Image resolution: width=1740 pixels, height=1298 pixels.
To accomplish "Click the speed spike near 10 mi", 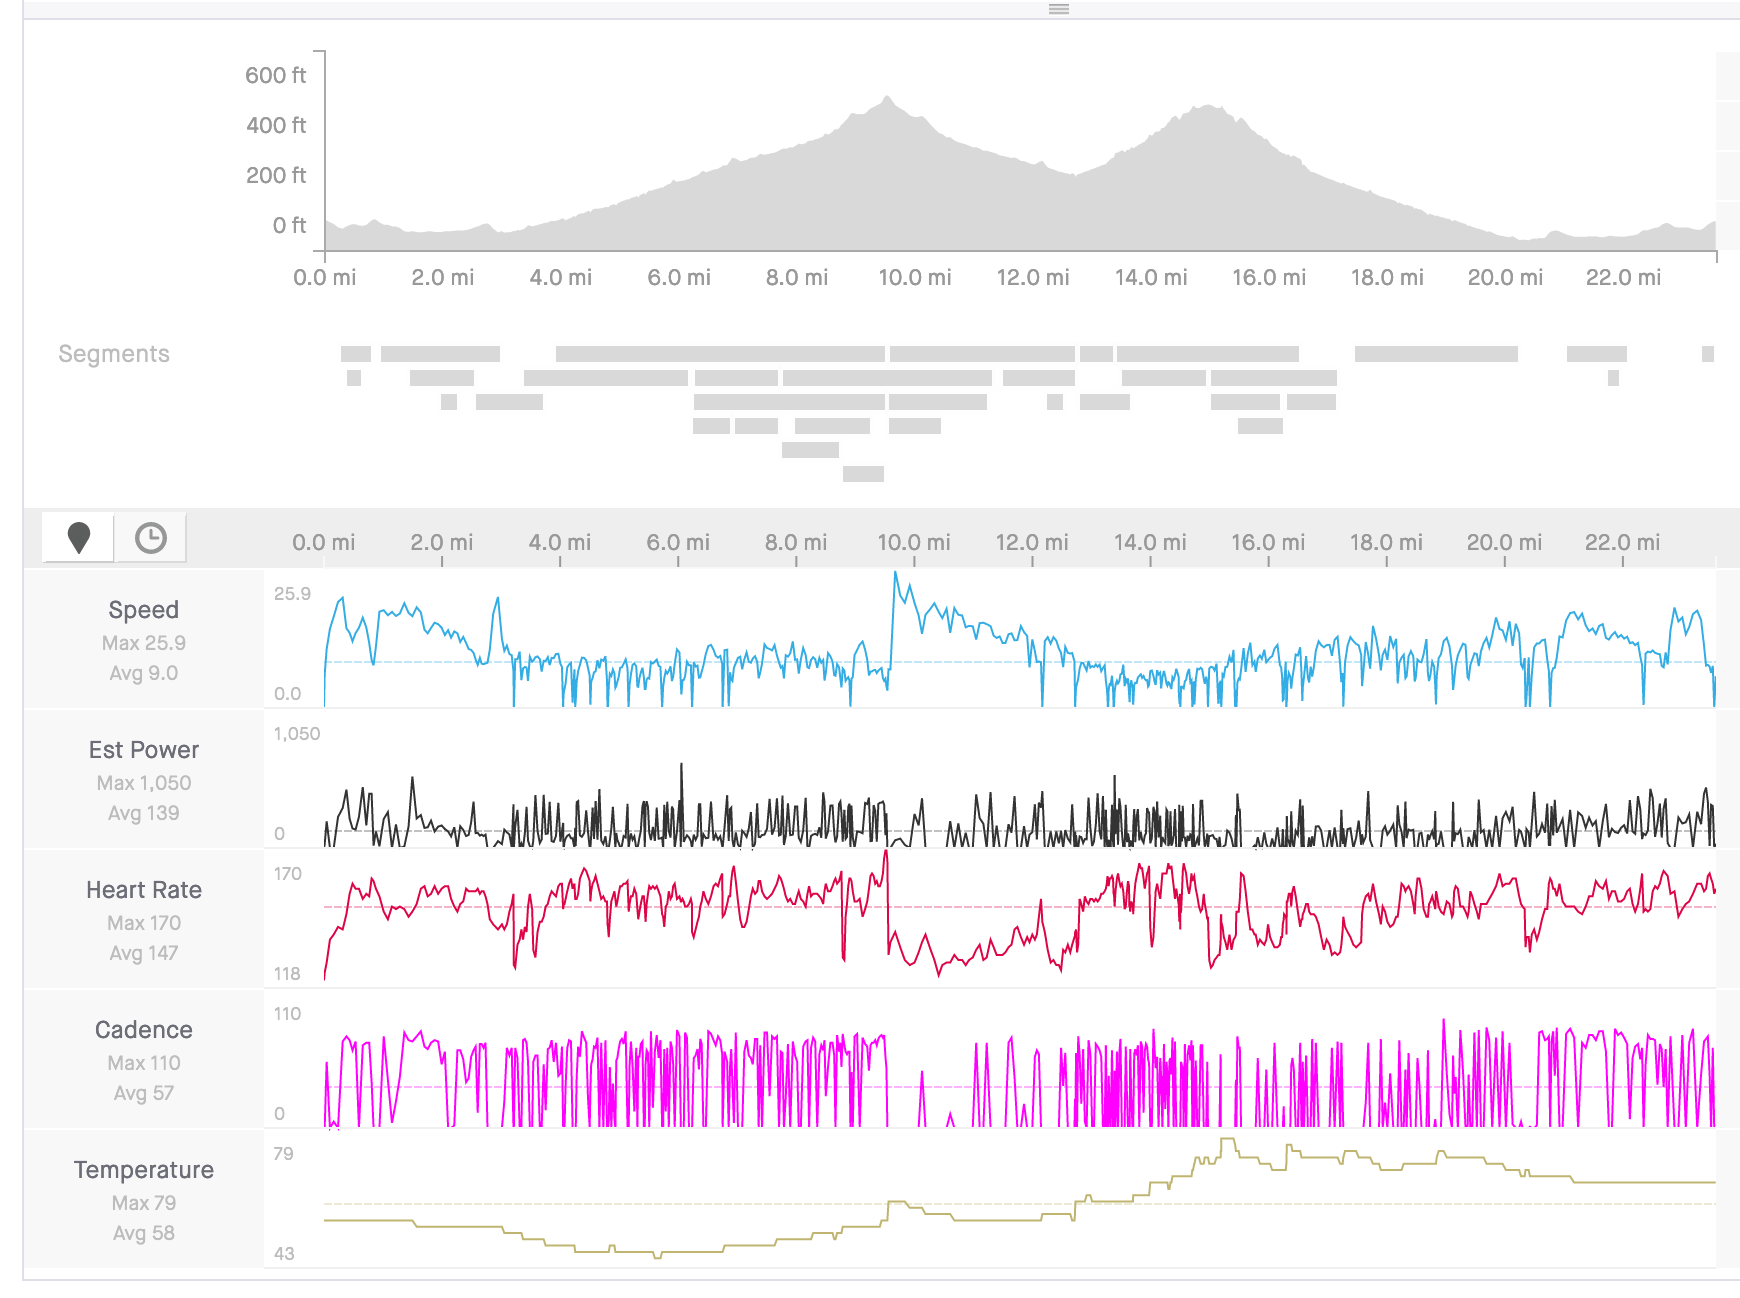I will point(895,575).
